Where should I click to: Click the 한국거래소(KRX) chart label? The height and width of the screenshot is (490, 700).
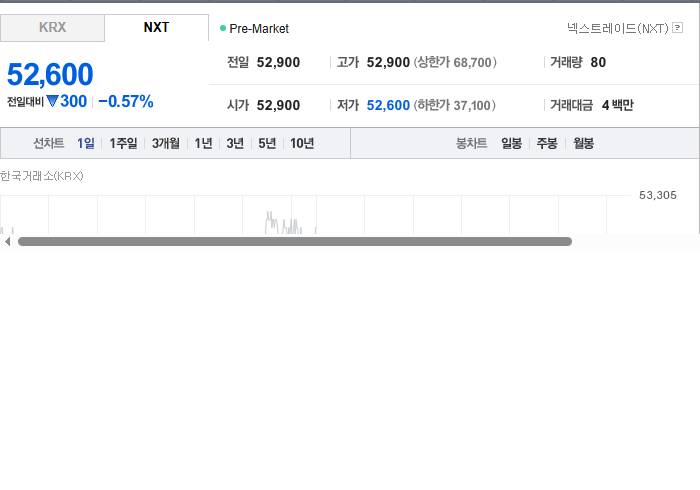tap(42, 176)
